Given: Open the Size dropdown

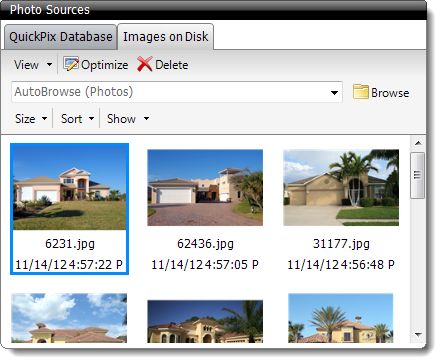Looking at the screenshot, I should 31,119.
